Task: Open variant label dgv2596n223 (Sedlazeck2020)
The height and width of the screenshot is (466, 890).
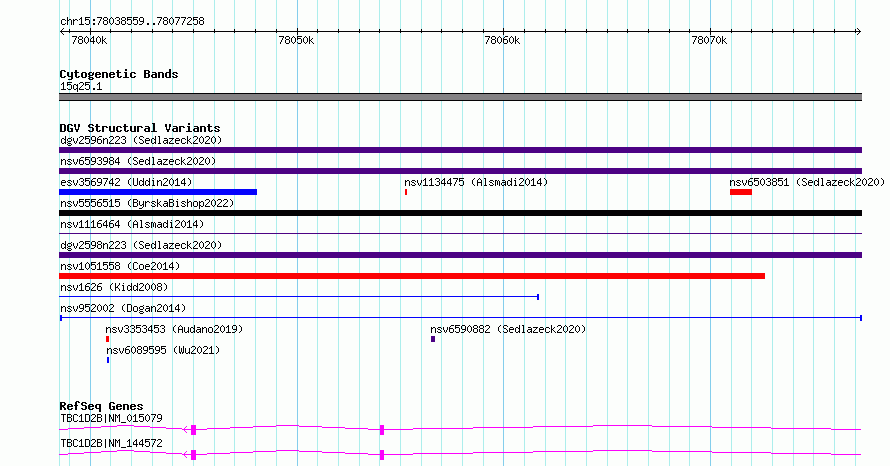Action: click(x=141, y=140)
